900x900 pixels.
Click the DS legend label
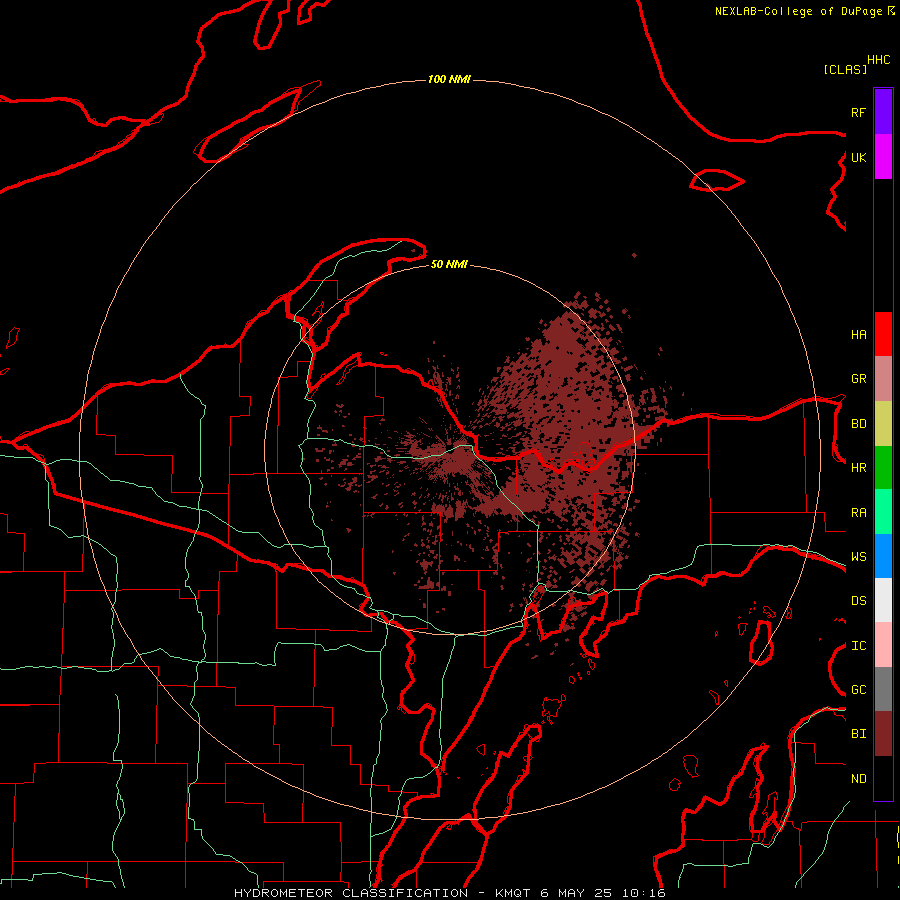point(858,601)
